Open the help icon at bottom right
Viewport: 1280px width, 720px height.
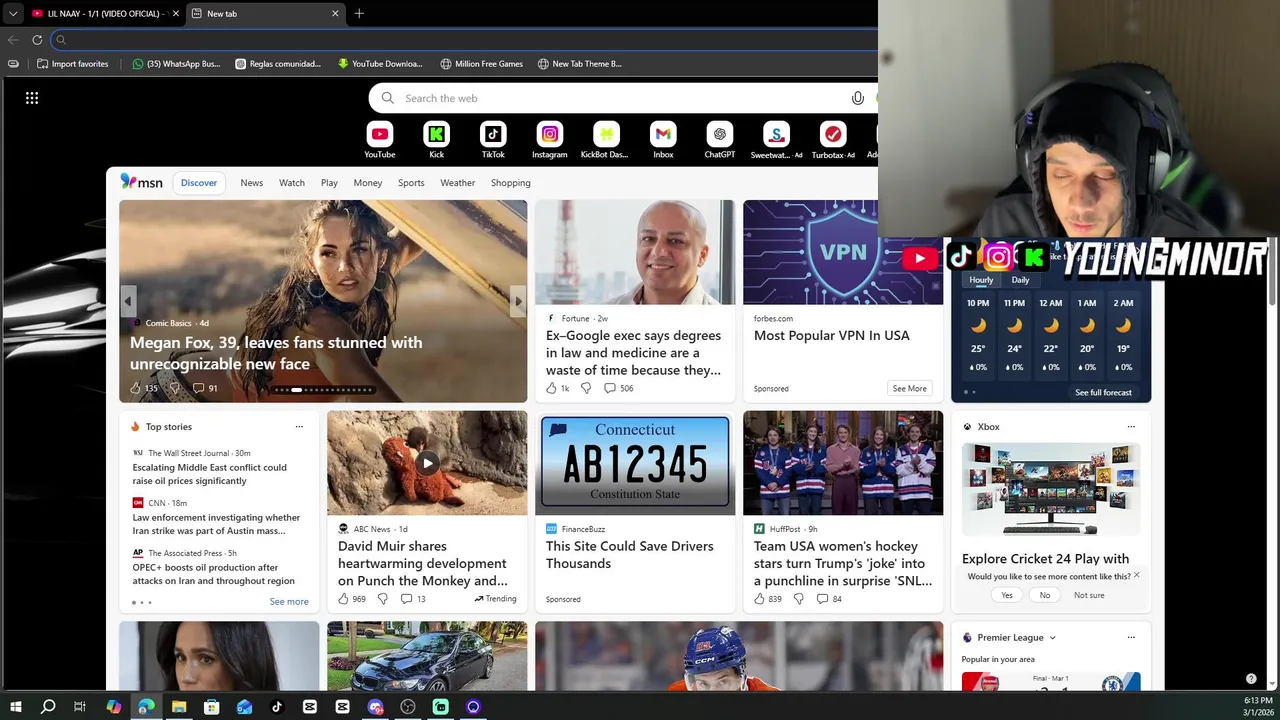click(x=1251, y=679)
